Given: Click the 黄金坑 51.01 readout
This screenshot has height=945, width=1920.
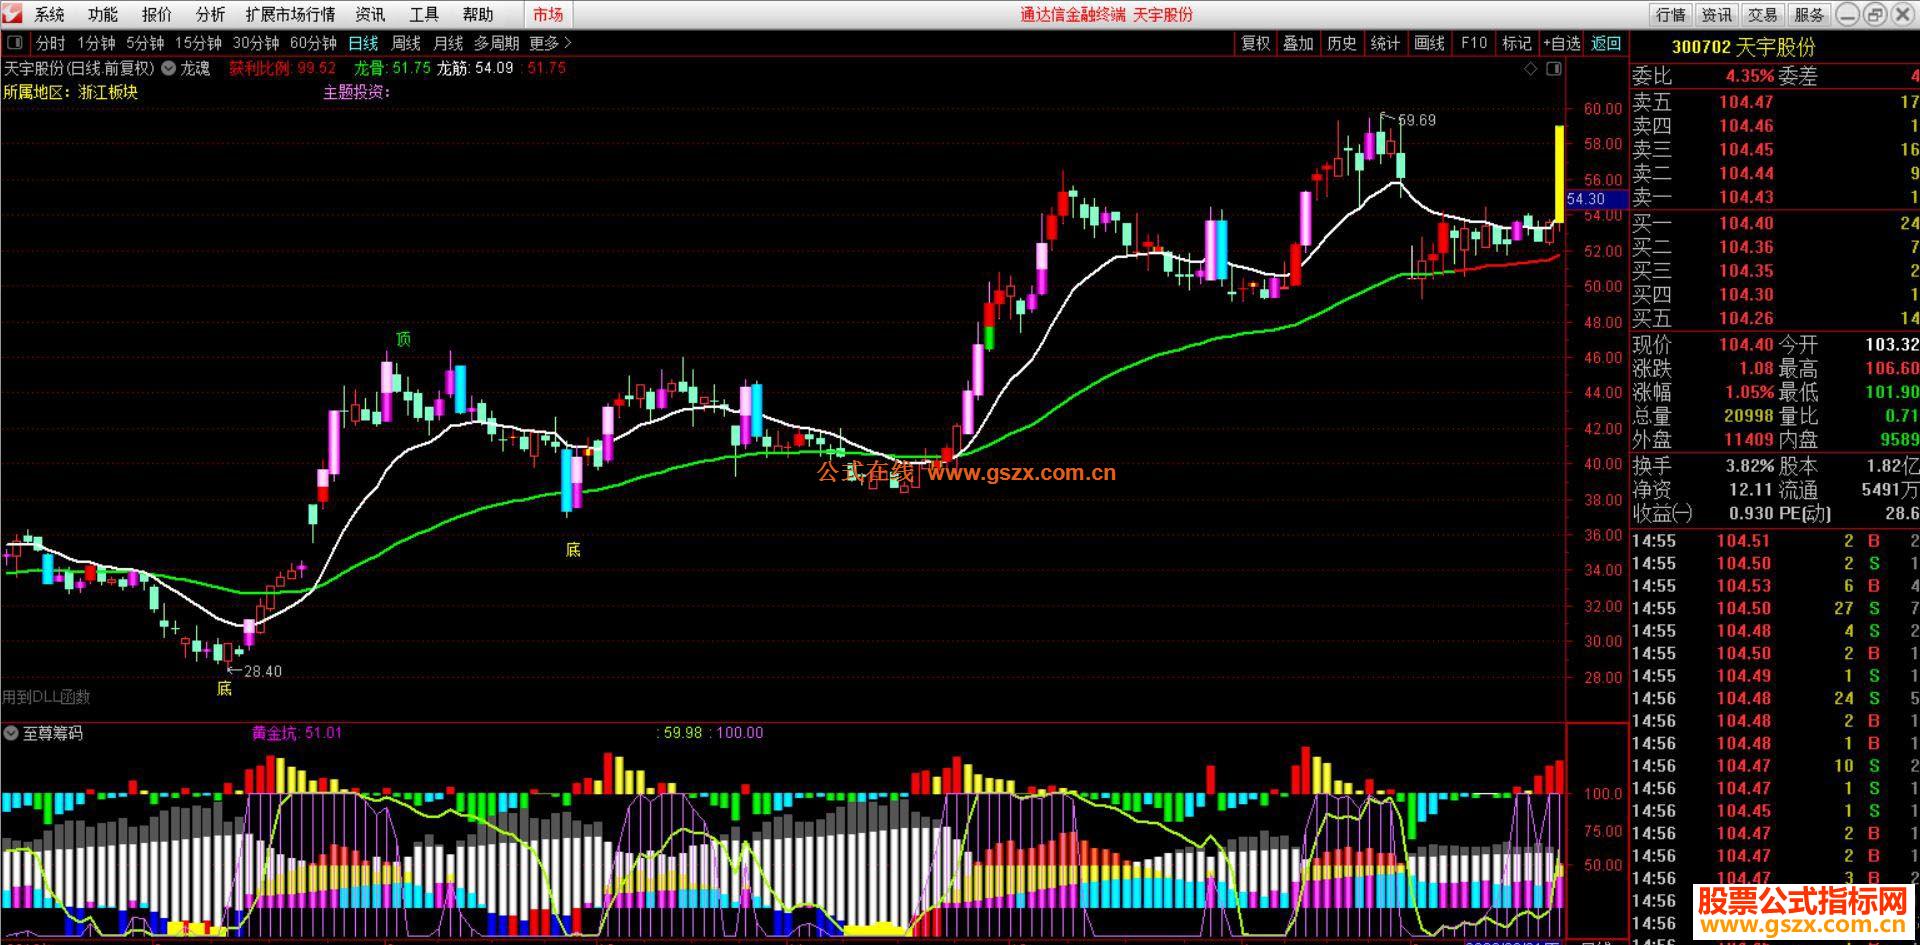Looking at the screenshot, I should click(297, 733).
